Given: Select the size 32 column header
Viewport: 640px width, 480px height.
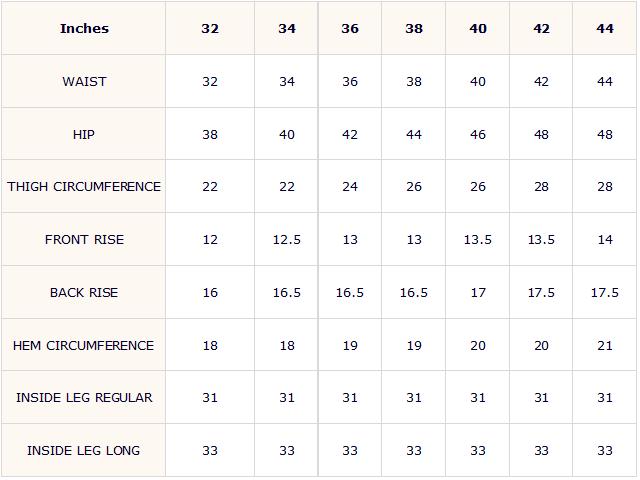Looking at the screenshot, I should click(x=210, y=29).
